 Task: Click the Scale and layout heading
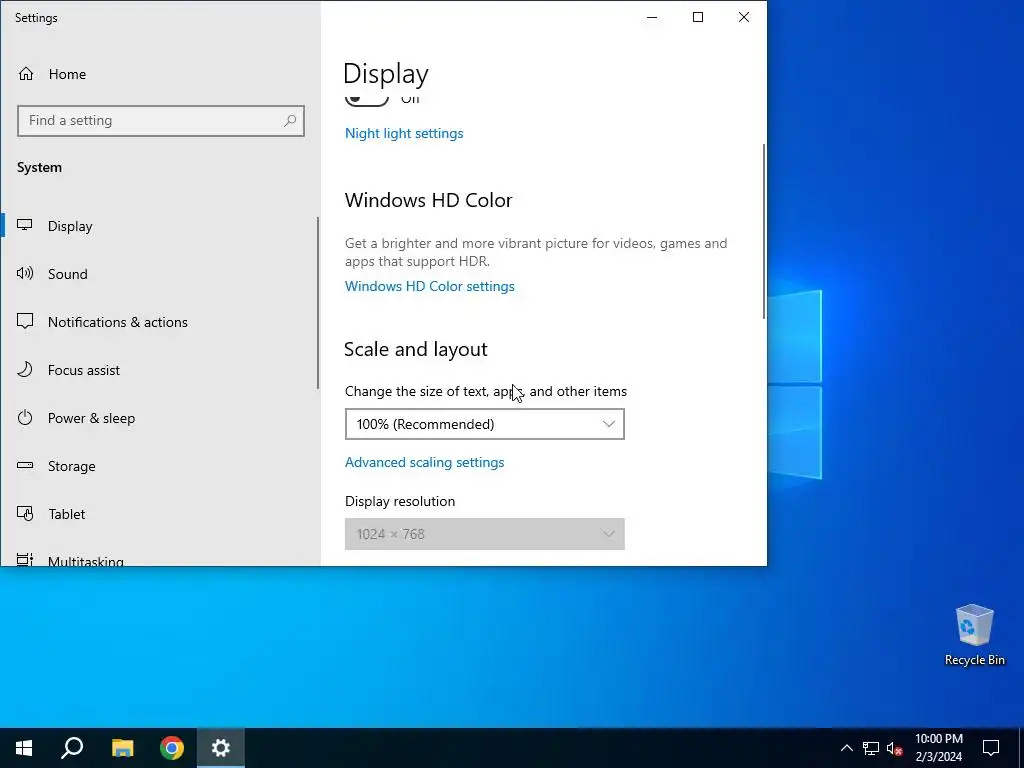pos(415,349)
